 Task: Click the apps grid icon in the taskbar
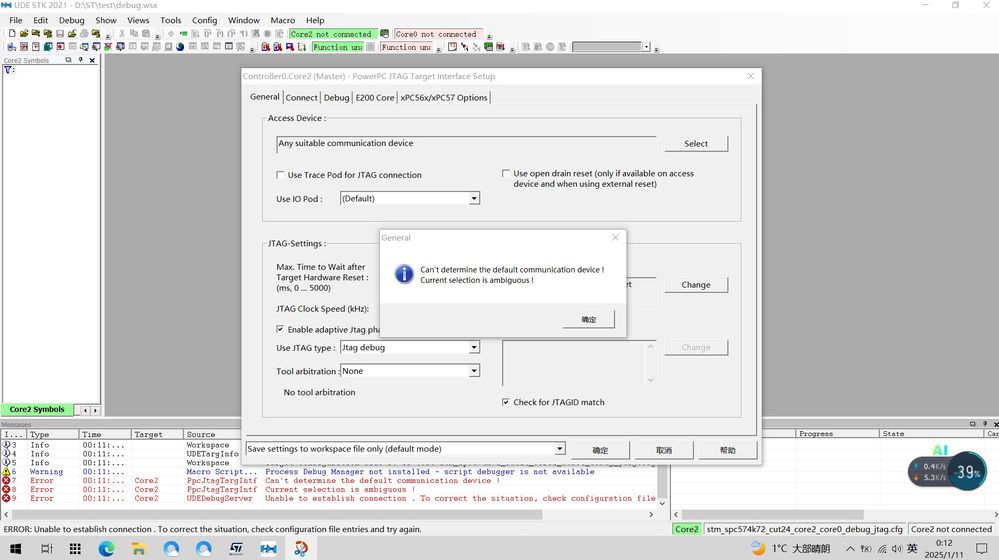[x=75, y=548]
